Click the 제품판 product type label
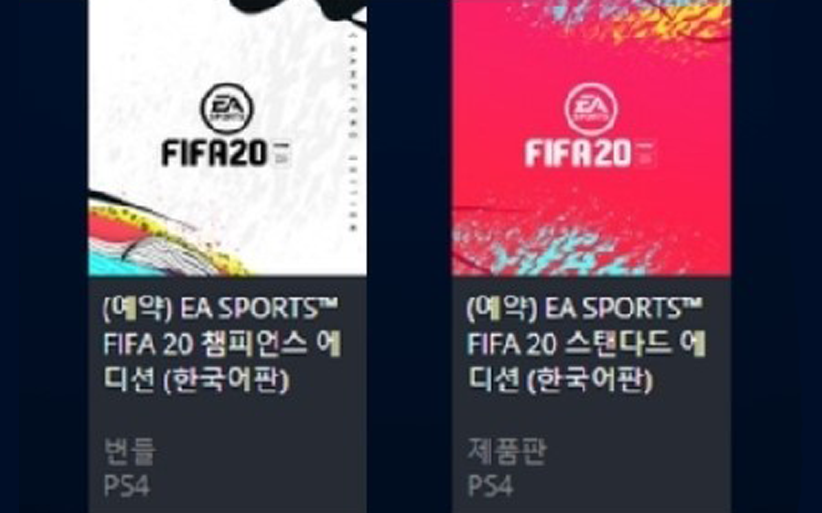 pos(507,451)
